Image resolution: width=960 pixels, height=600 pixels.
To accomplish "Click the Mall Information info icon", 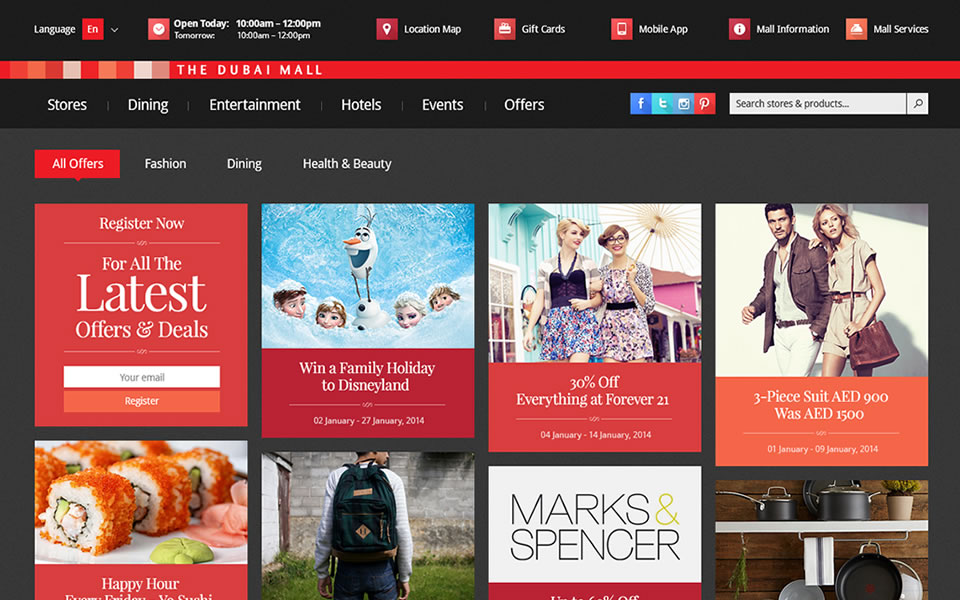I will [739, 29].
